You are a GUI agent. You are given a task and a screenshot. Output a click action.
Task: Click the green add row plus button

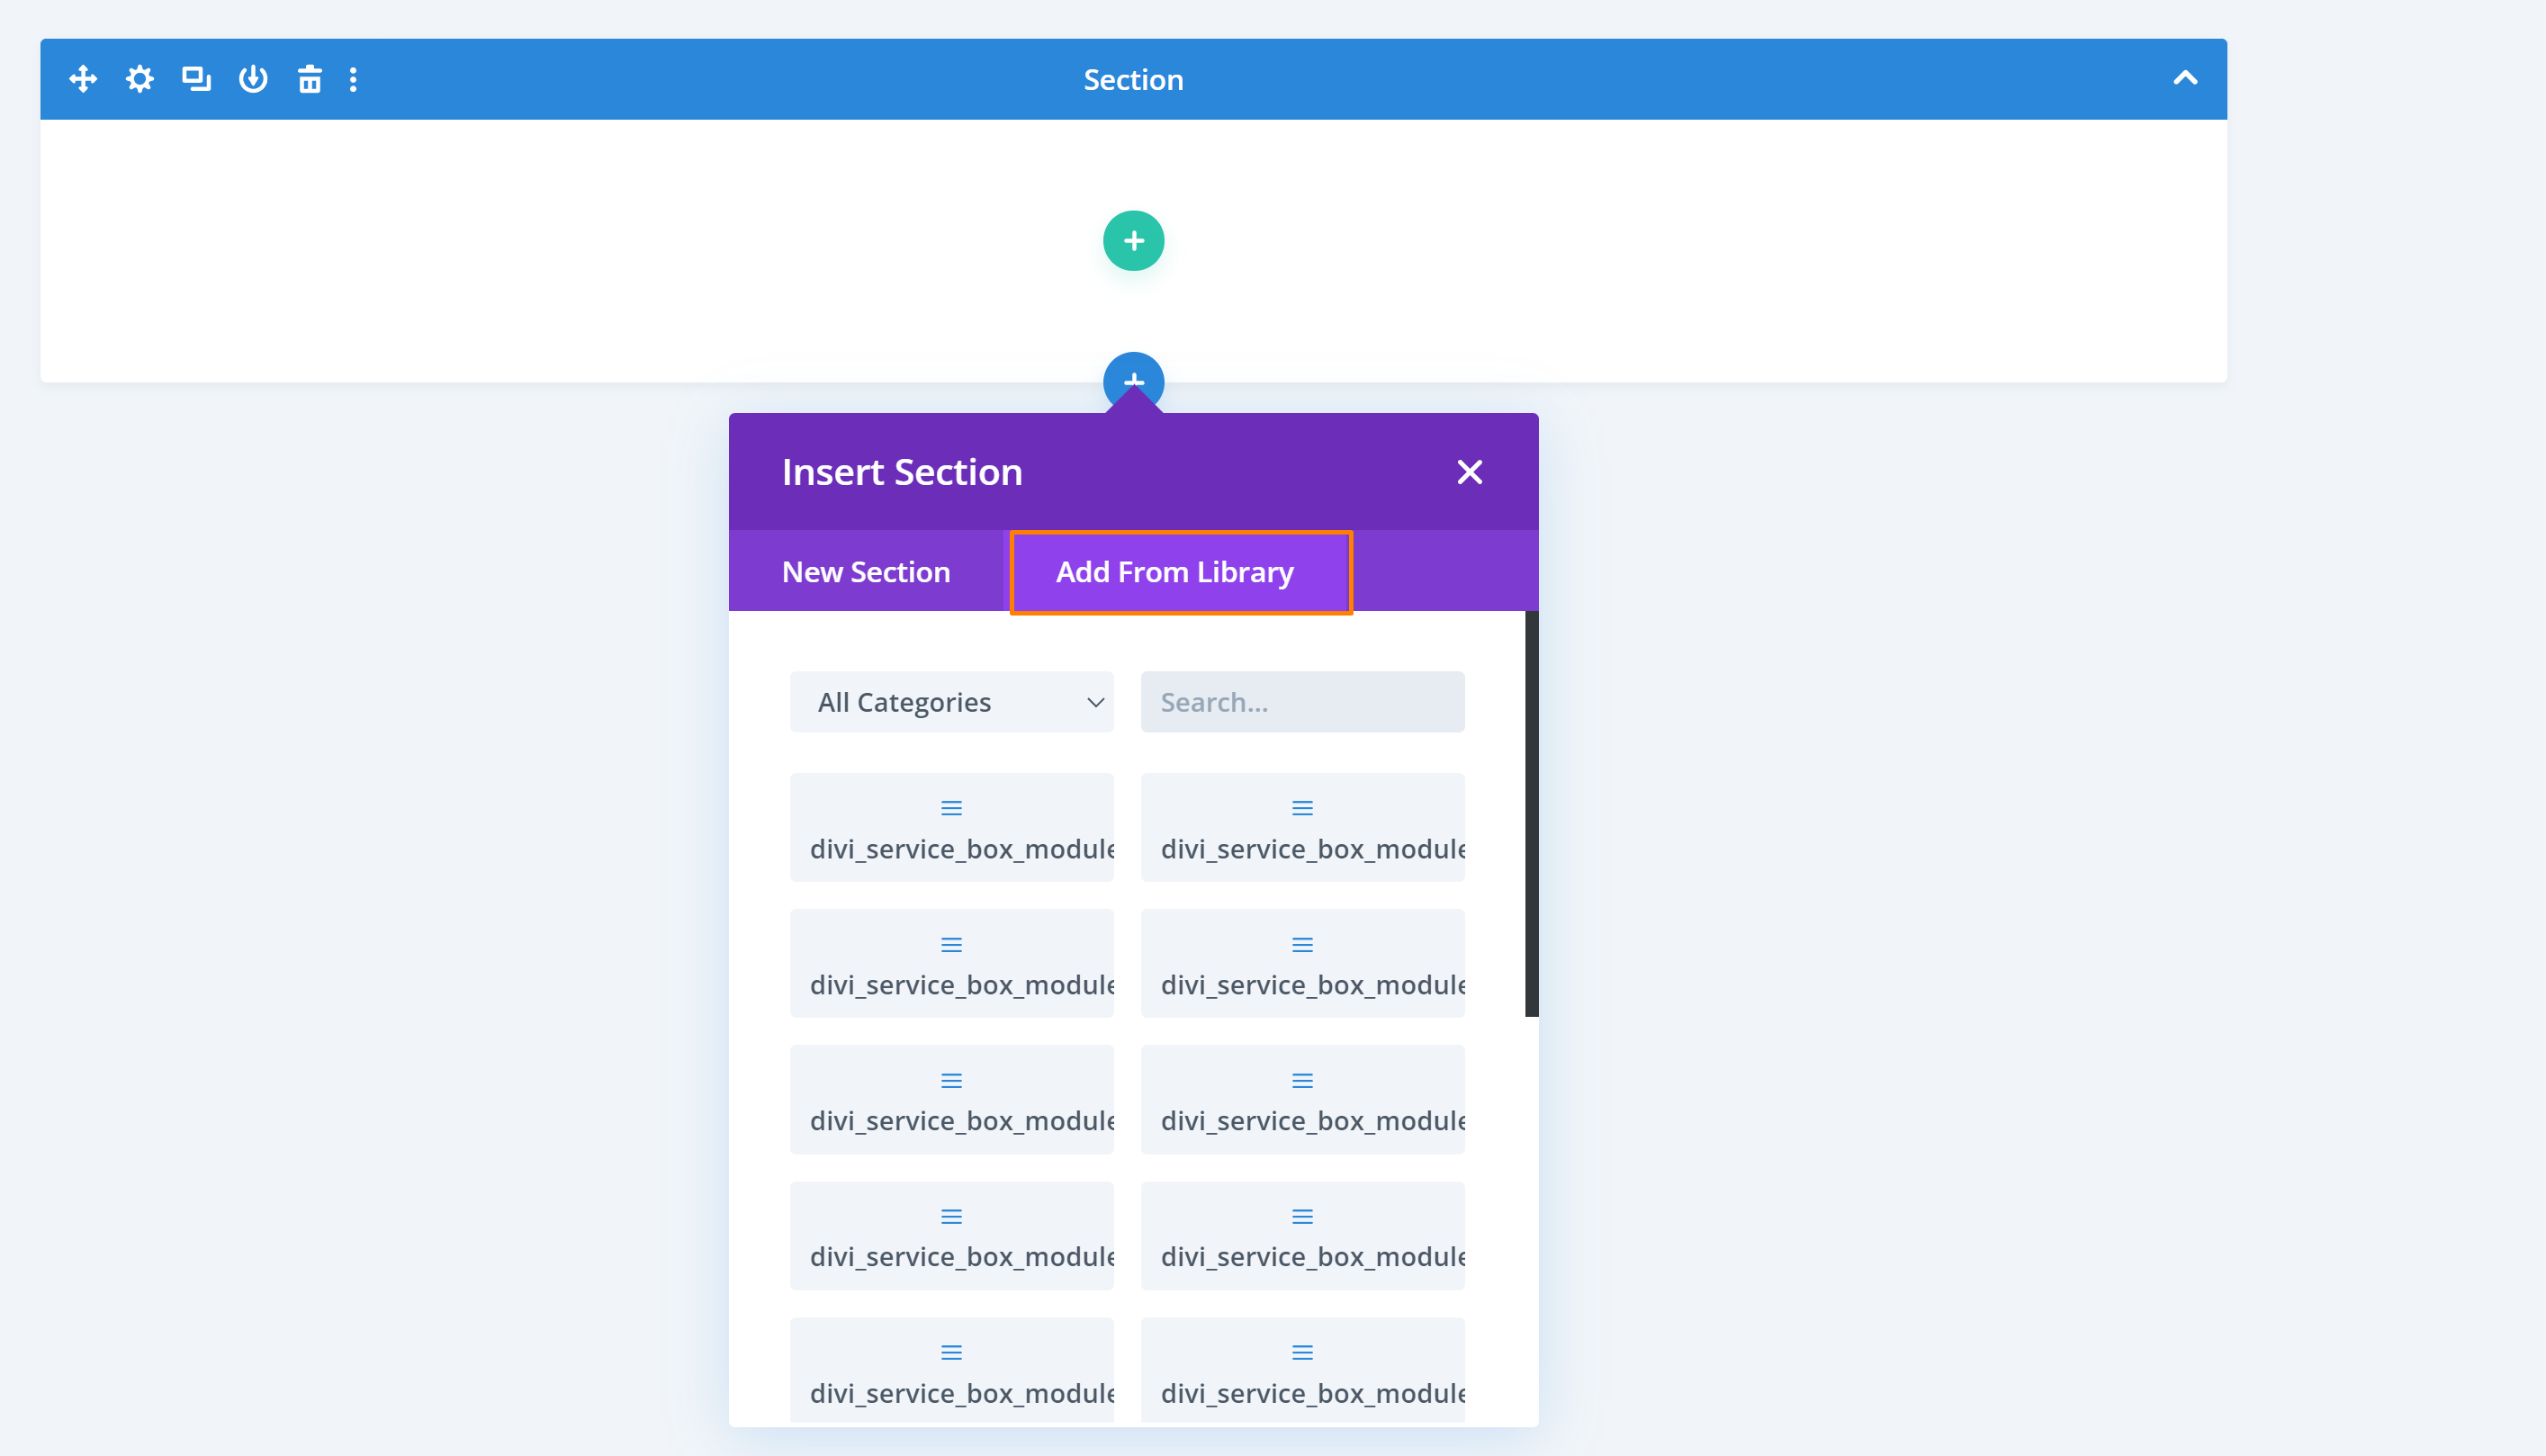1133,241
